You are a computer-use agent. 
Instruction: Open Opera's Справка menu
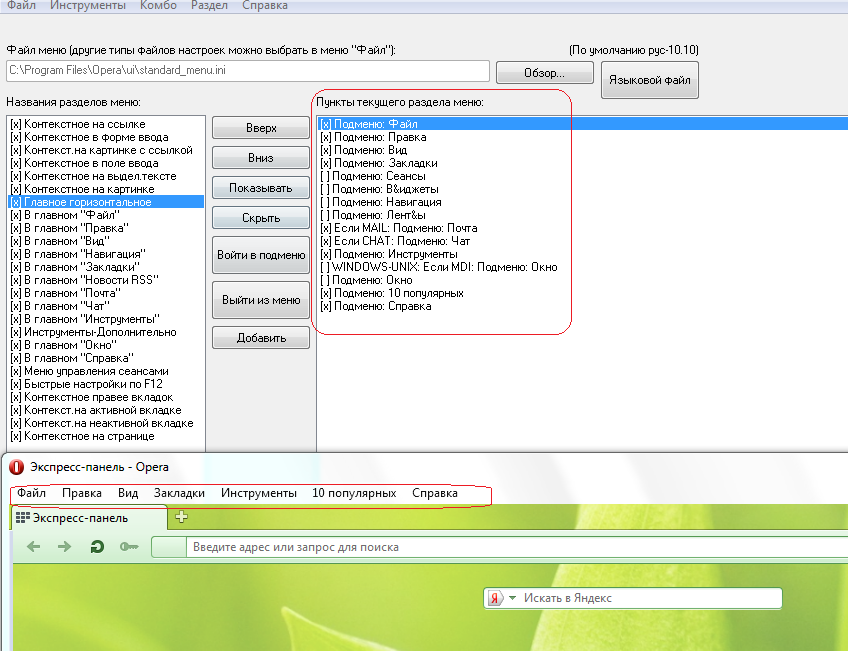click(435, 493)
